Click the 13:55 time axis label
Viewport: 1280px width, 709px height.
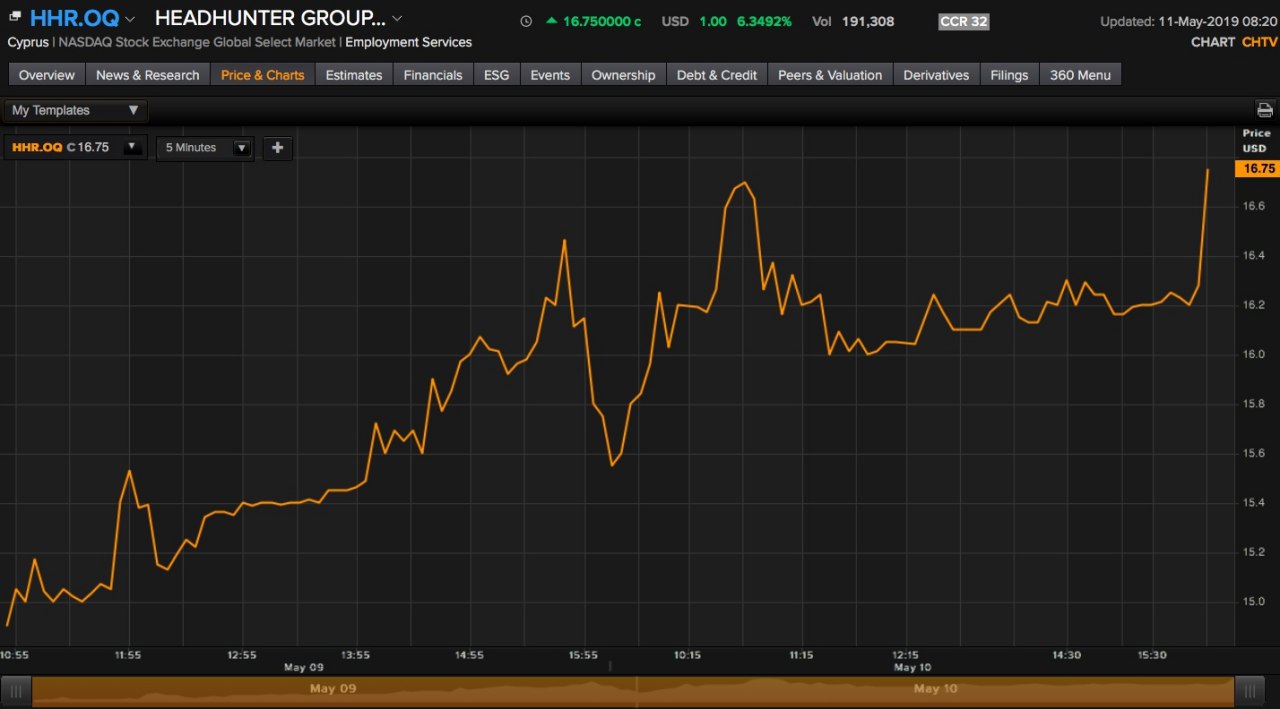(x=355, y=655)
